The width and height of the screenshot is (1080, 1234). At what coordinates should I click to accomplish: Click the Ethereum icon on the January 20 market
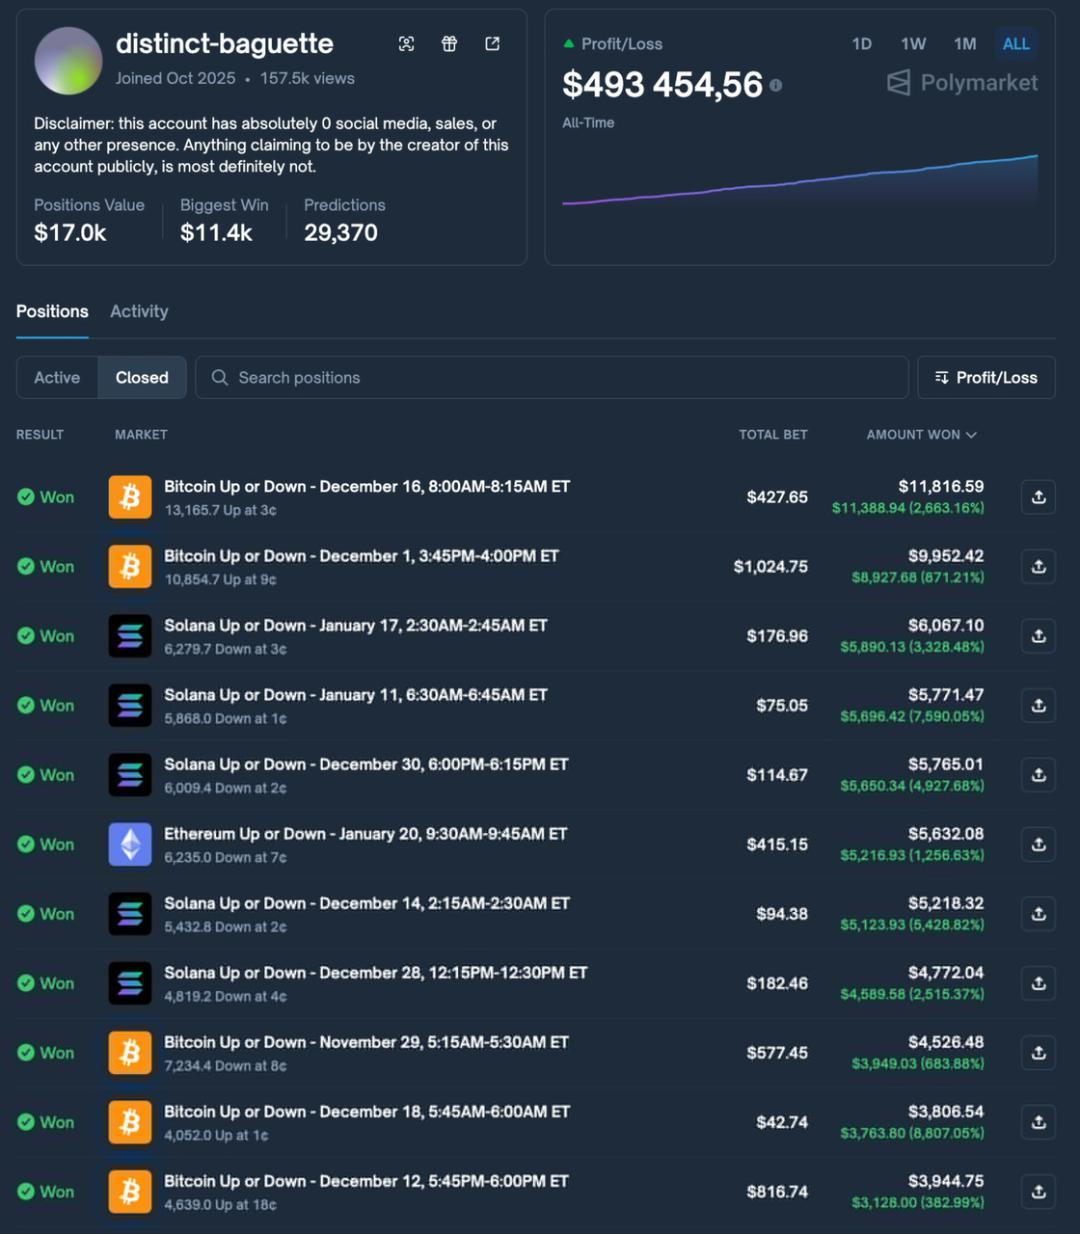pos(129,843)
